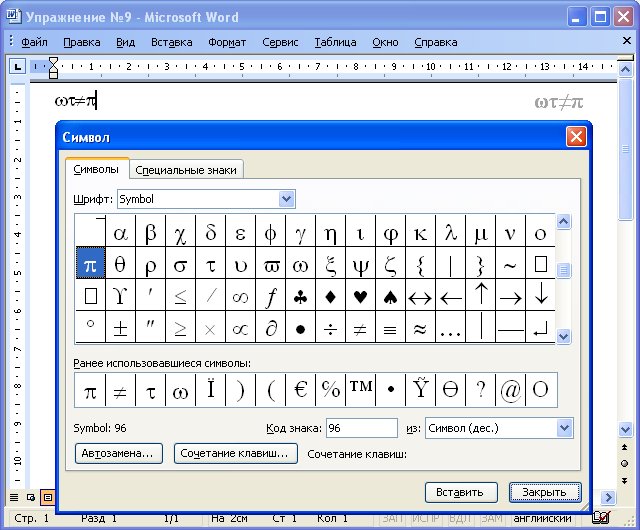
Task: Pick the left-right double arrow symbol
Action: click(420, 295)
